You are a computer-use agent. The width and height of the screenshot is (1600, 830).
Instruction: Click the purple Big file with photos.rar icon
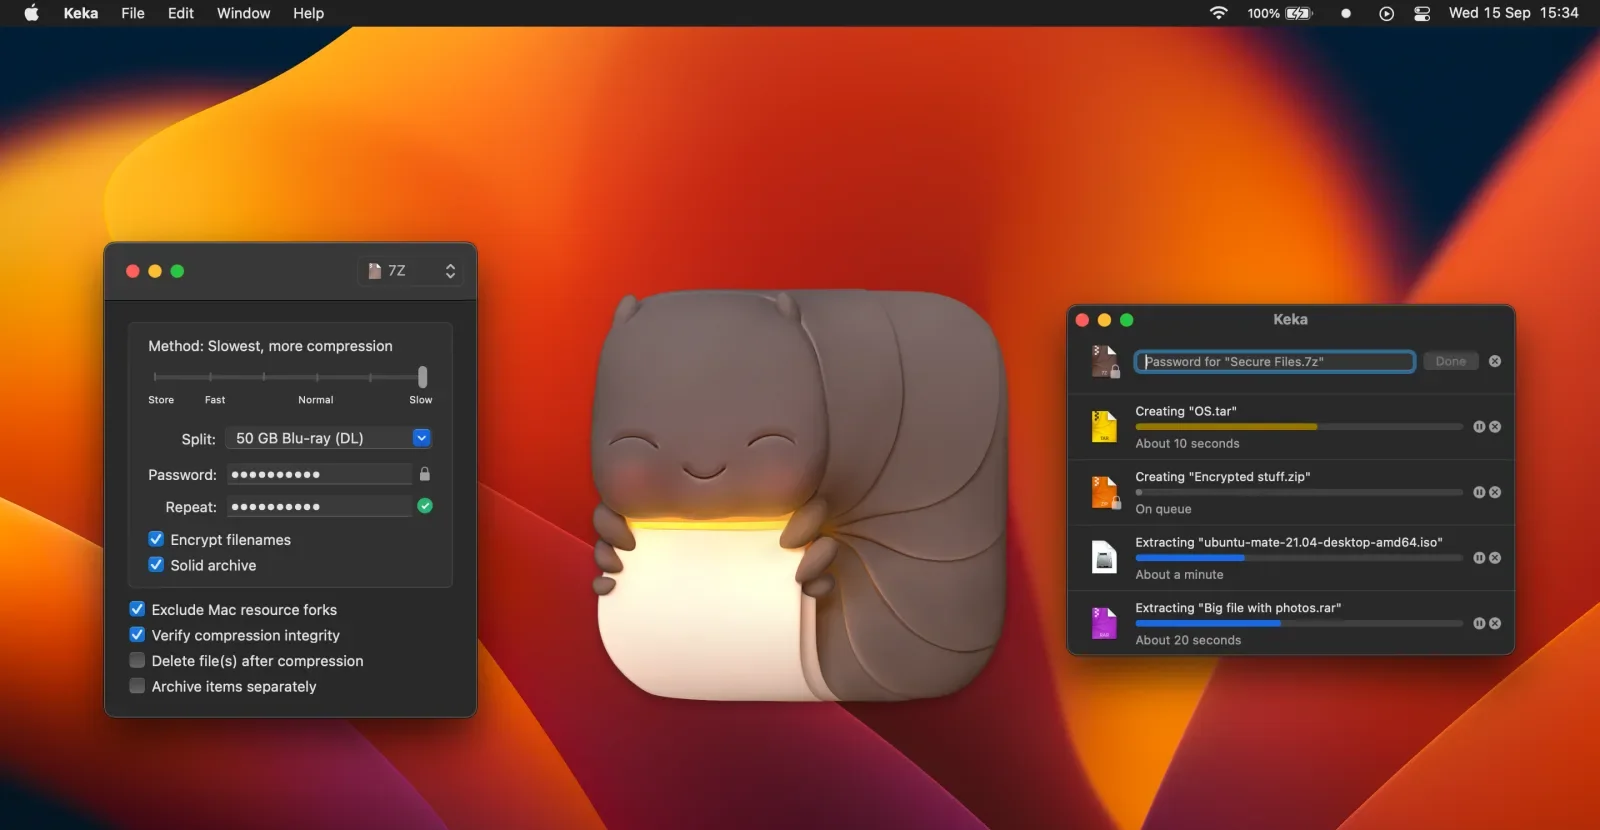pos(1104,623)
